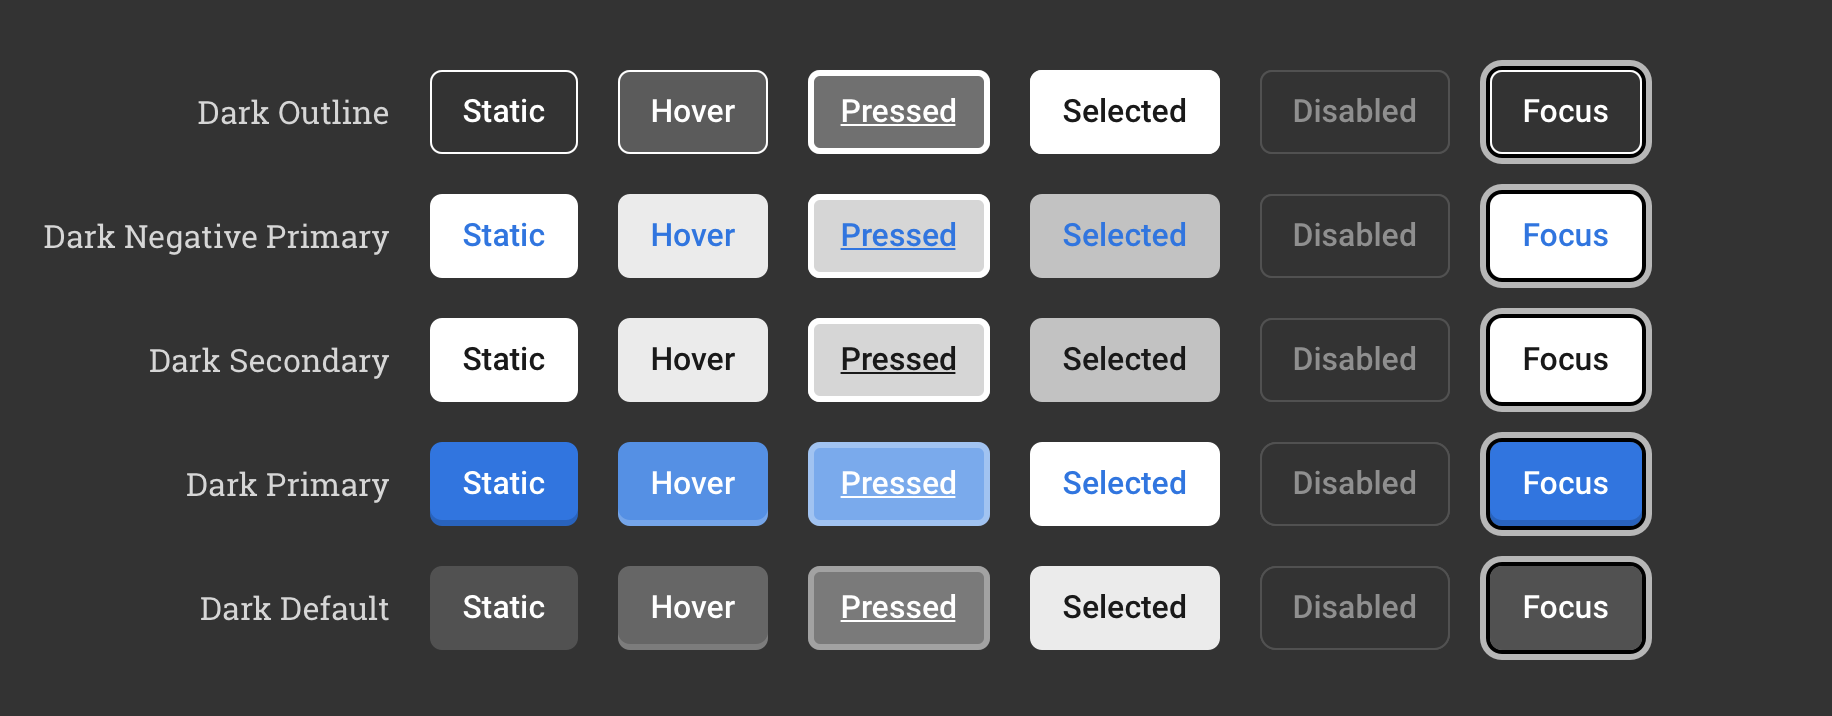Click the Dark Negative Primary Focus button
The width and height of the screenshot is (1832, 716).
click(x=1565, y=236)
